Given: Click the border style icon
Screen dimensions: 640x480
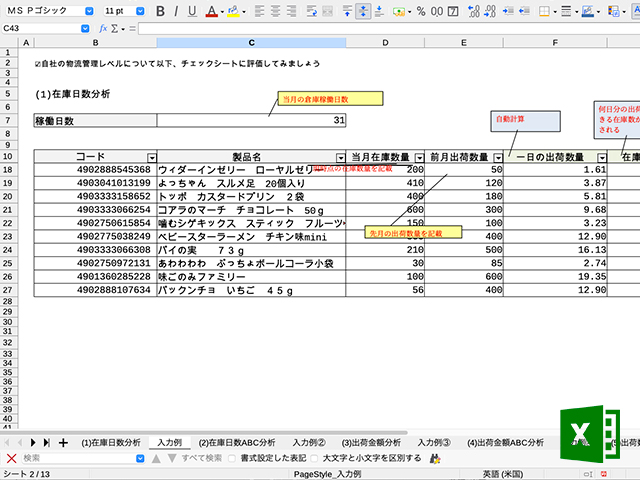Looking at the screenshot, I should pos(566,11).
